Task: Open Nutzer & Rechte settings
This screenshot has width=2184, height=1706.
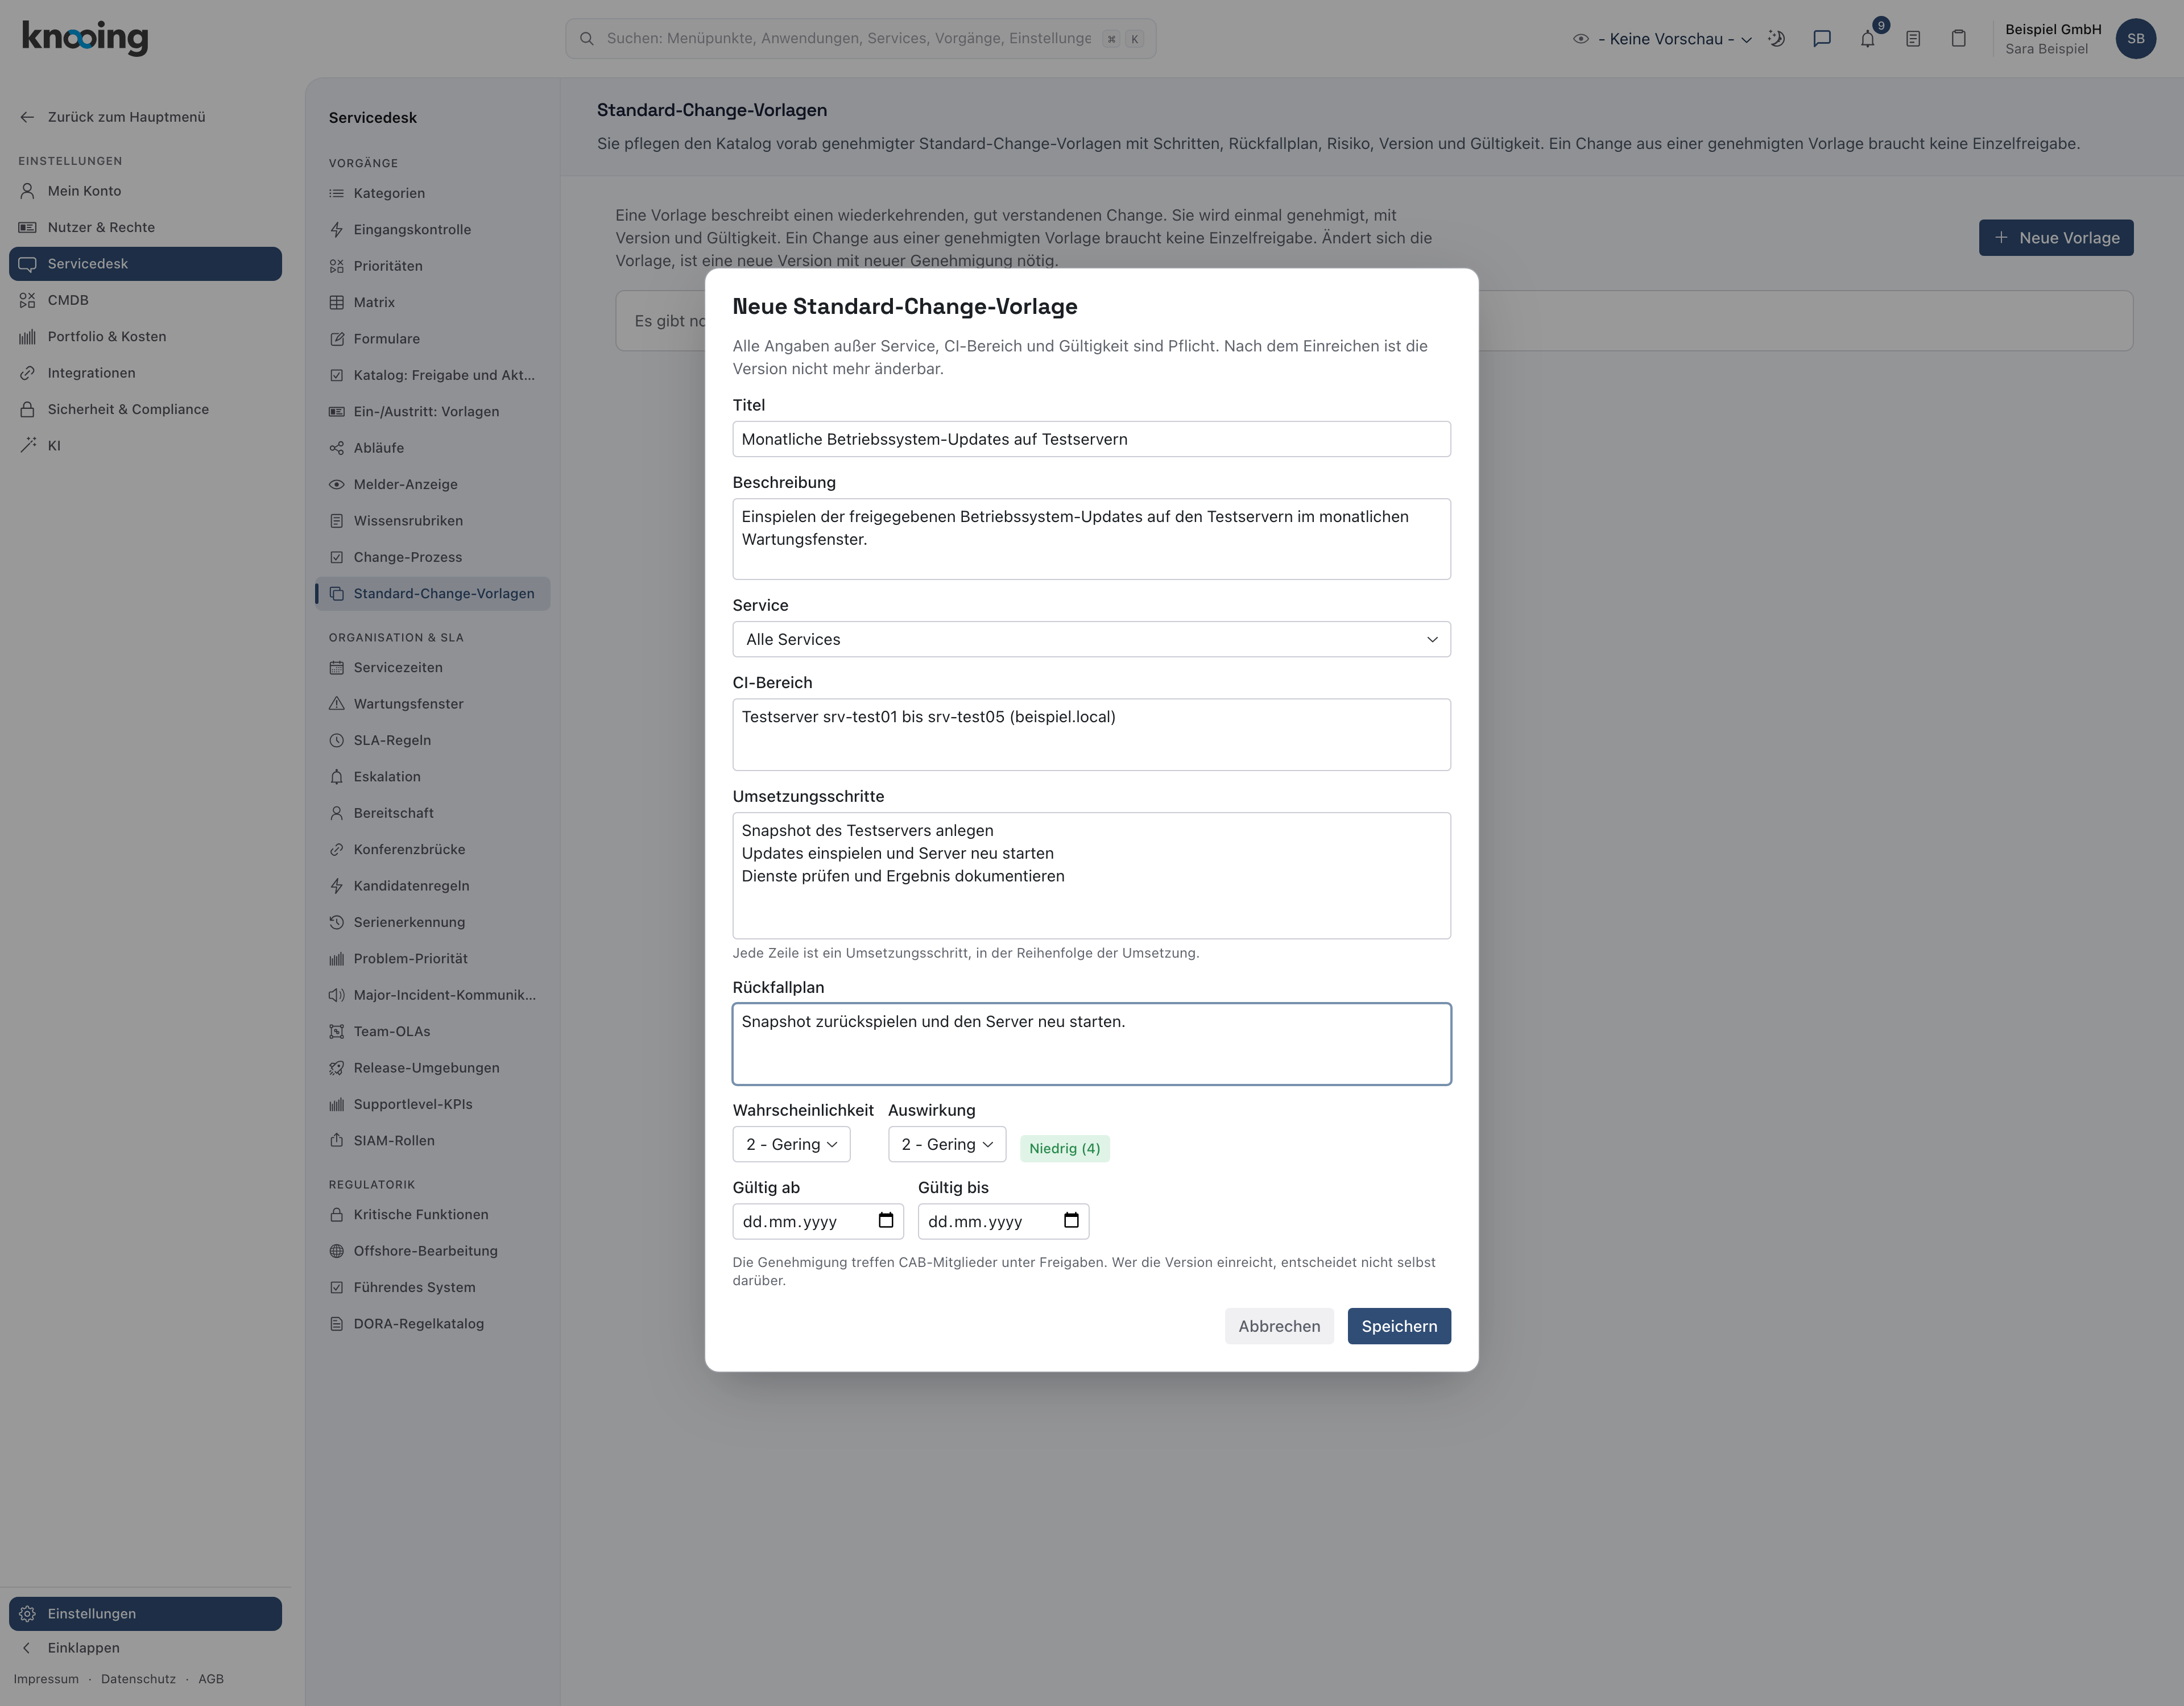Action: [145, 227]
